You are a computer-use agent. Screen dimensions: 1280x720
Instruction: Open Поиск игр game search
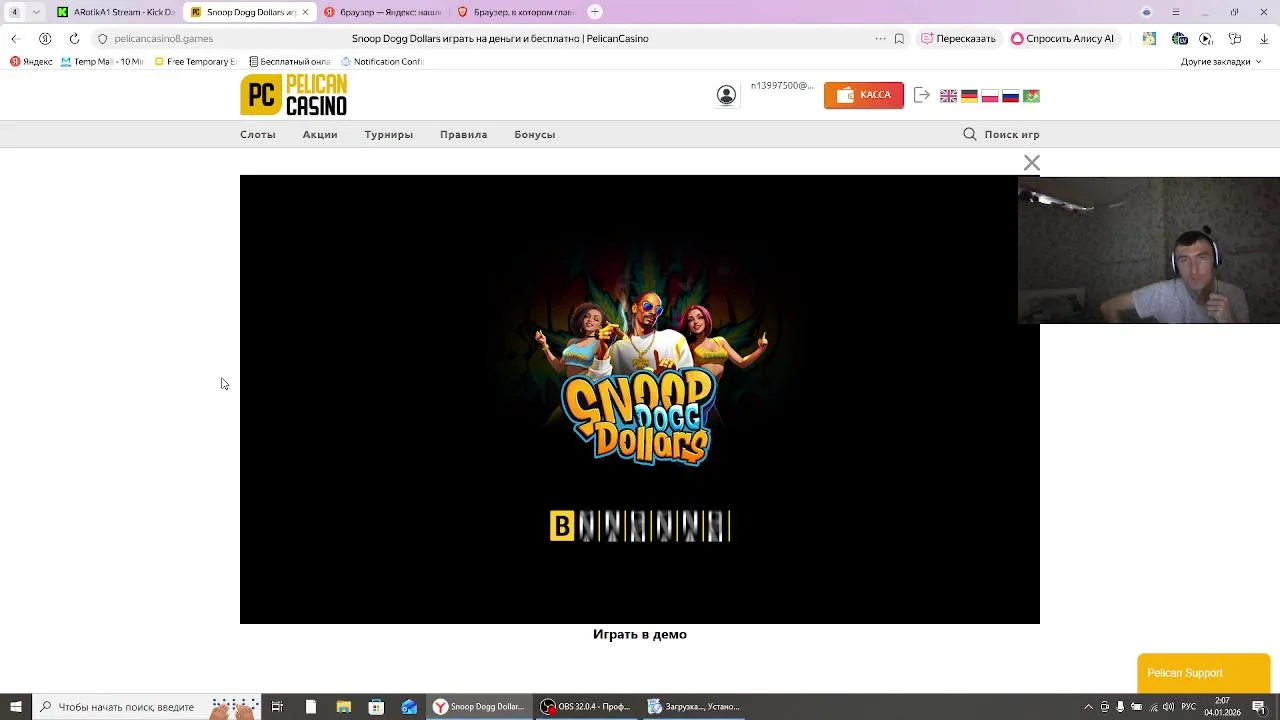coord(1001,134)
